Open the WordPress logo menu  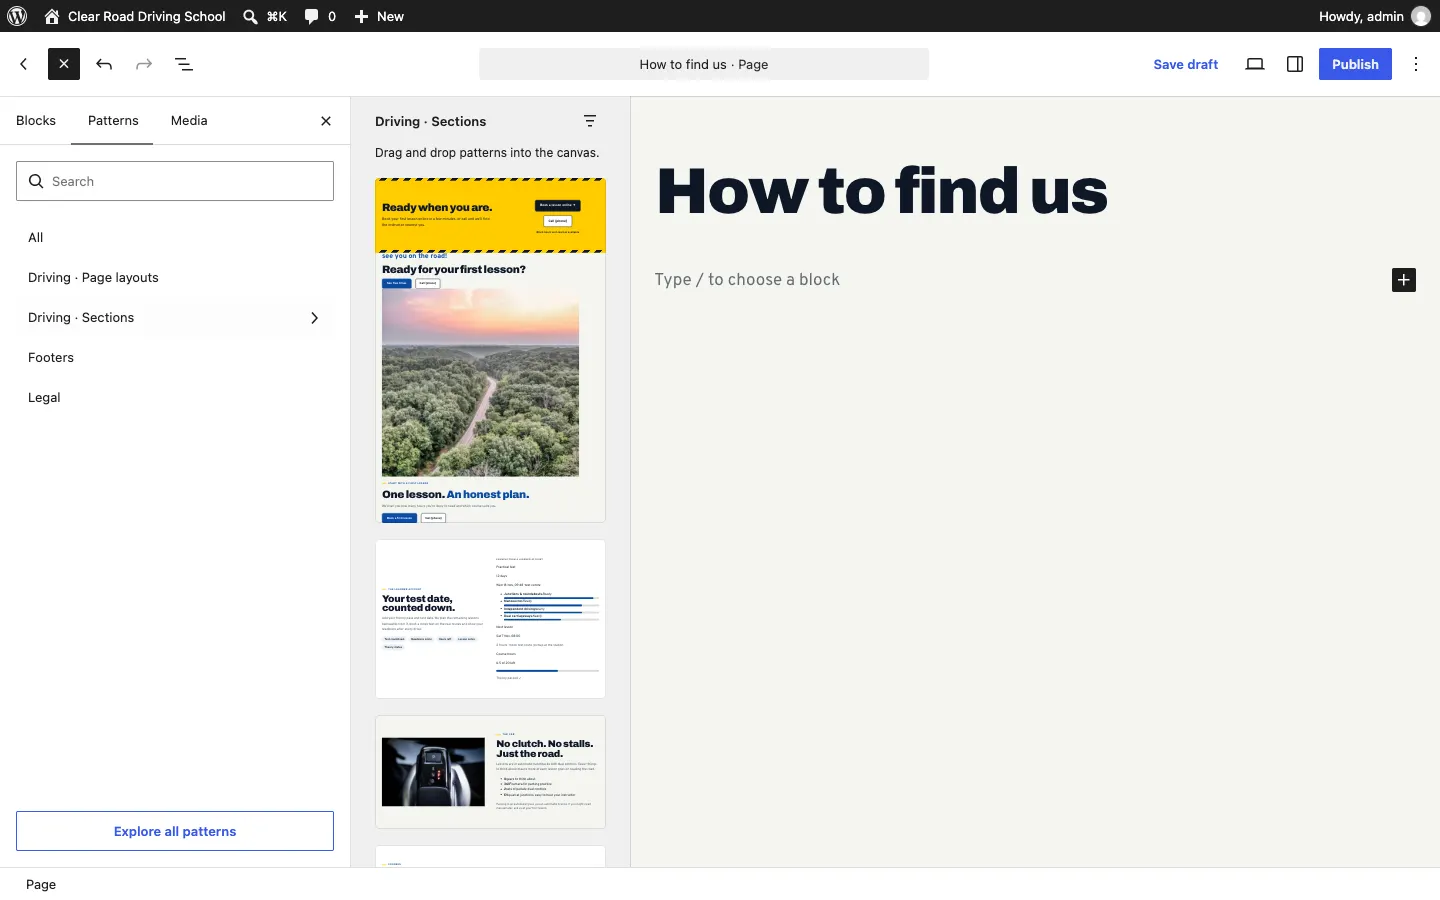(17, 16)
